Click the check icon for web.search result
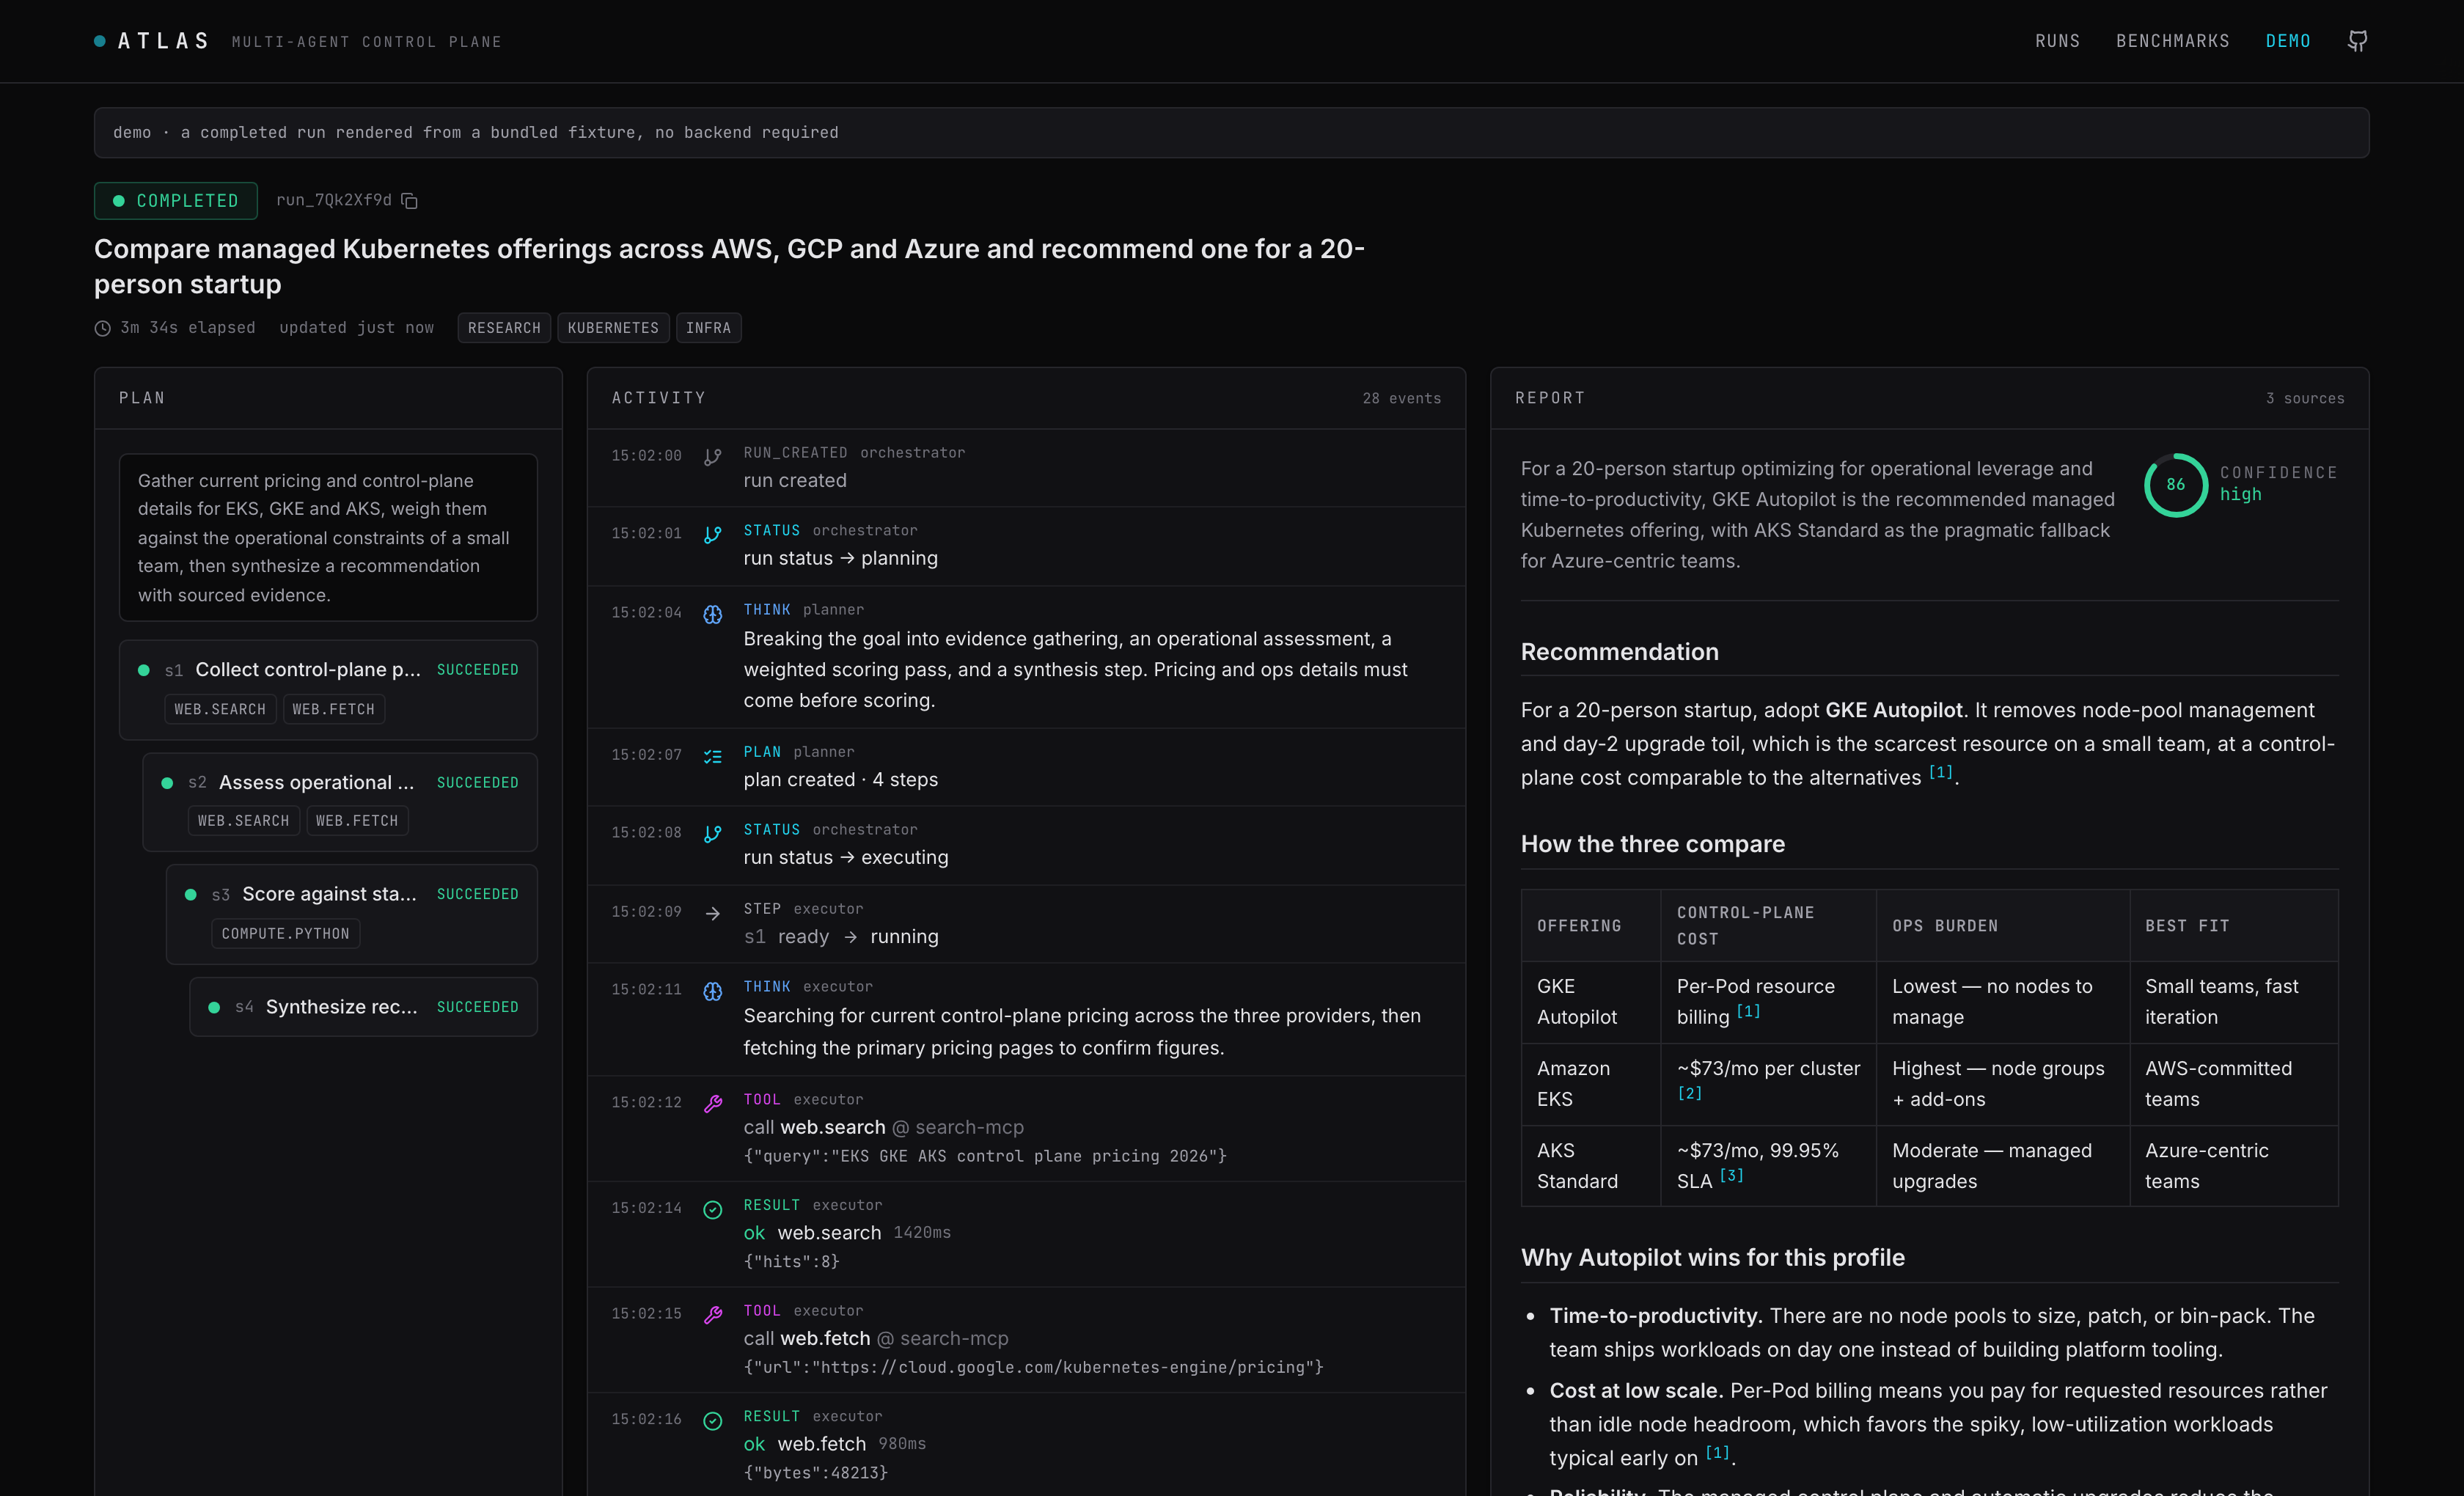Image resolution: width=2464 pixels, height=1496 pixels. tap(712, 1210)
